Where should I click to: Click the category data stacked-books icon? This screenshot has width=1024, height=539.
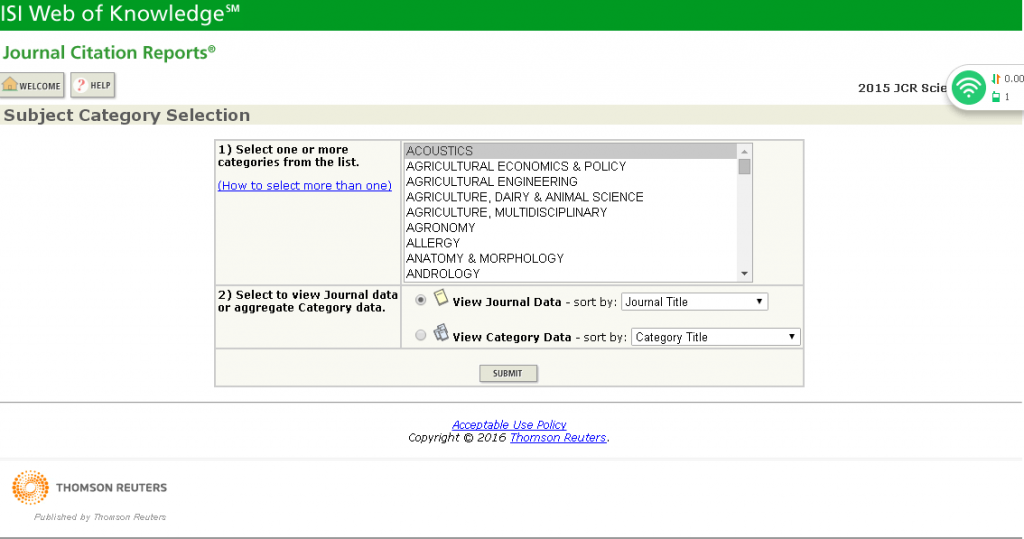441,333
